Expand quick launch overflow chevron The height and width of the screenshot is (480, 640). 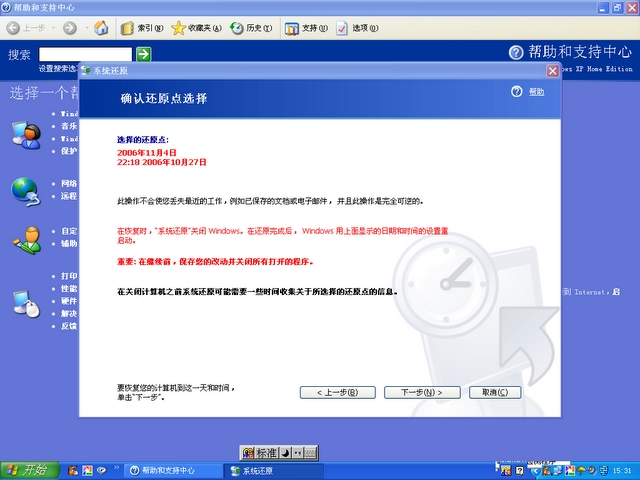[117, 467]
